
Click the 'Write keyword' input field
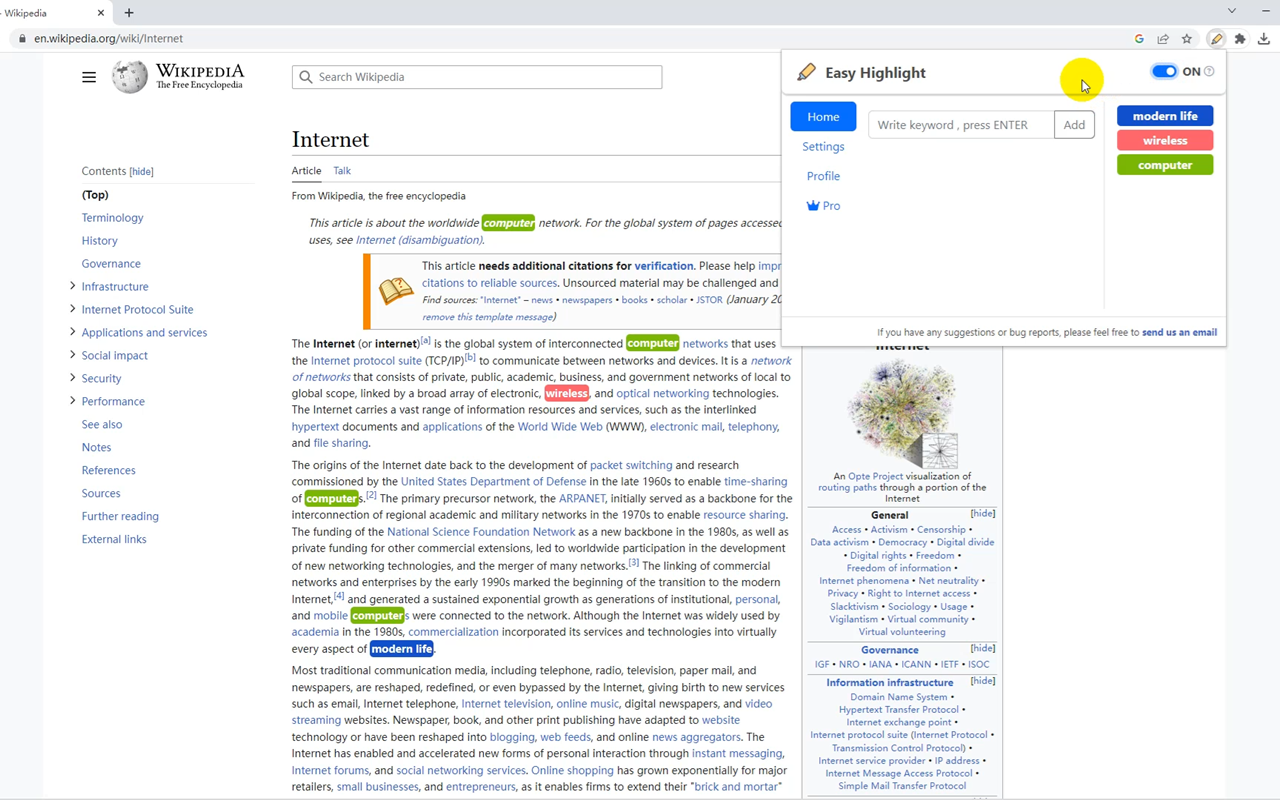tap(960, 125)
